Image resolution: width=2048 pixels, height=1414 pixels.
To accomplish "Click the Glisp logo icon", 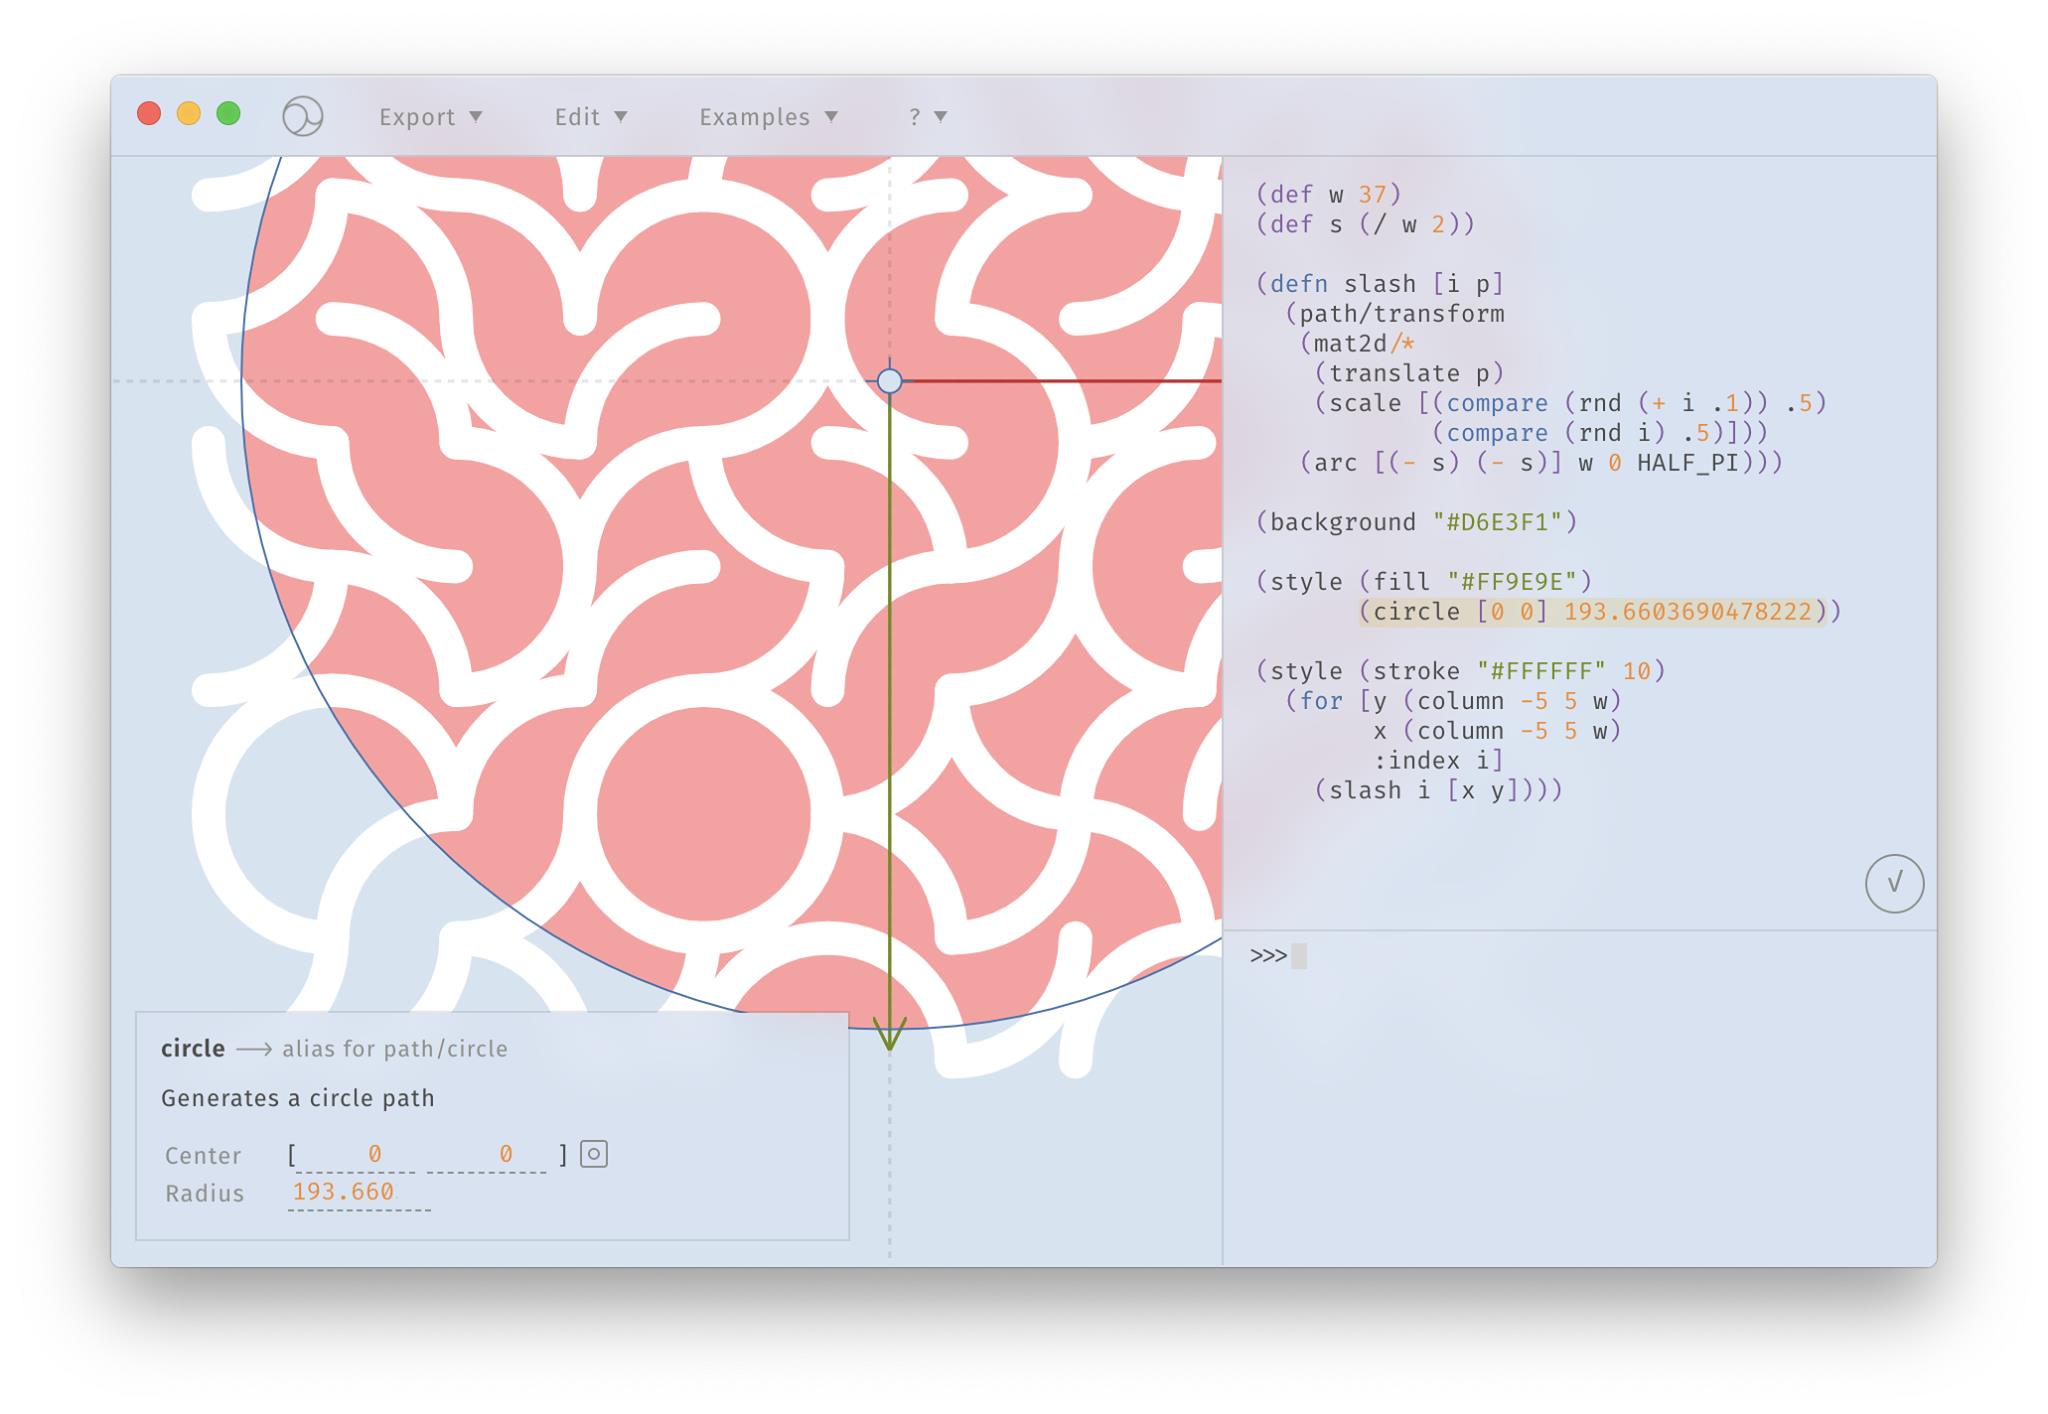I will (302, 116).
